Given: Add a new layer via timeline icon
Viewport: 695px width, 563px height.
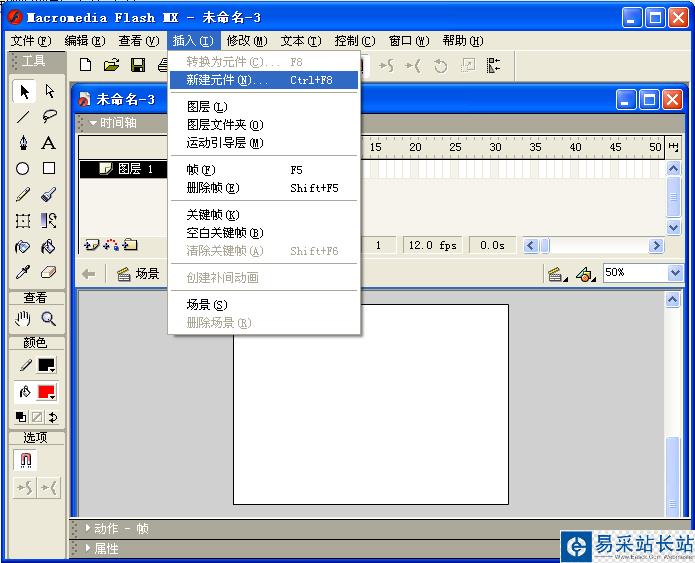Looking at the screenshot, I should (x=92, y=245).
